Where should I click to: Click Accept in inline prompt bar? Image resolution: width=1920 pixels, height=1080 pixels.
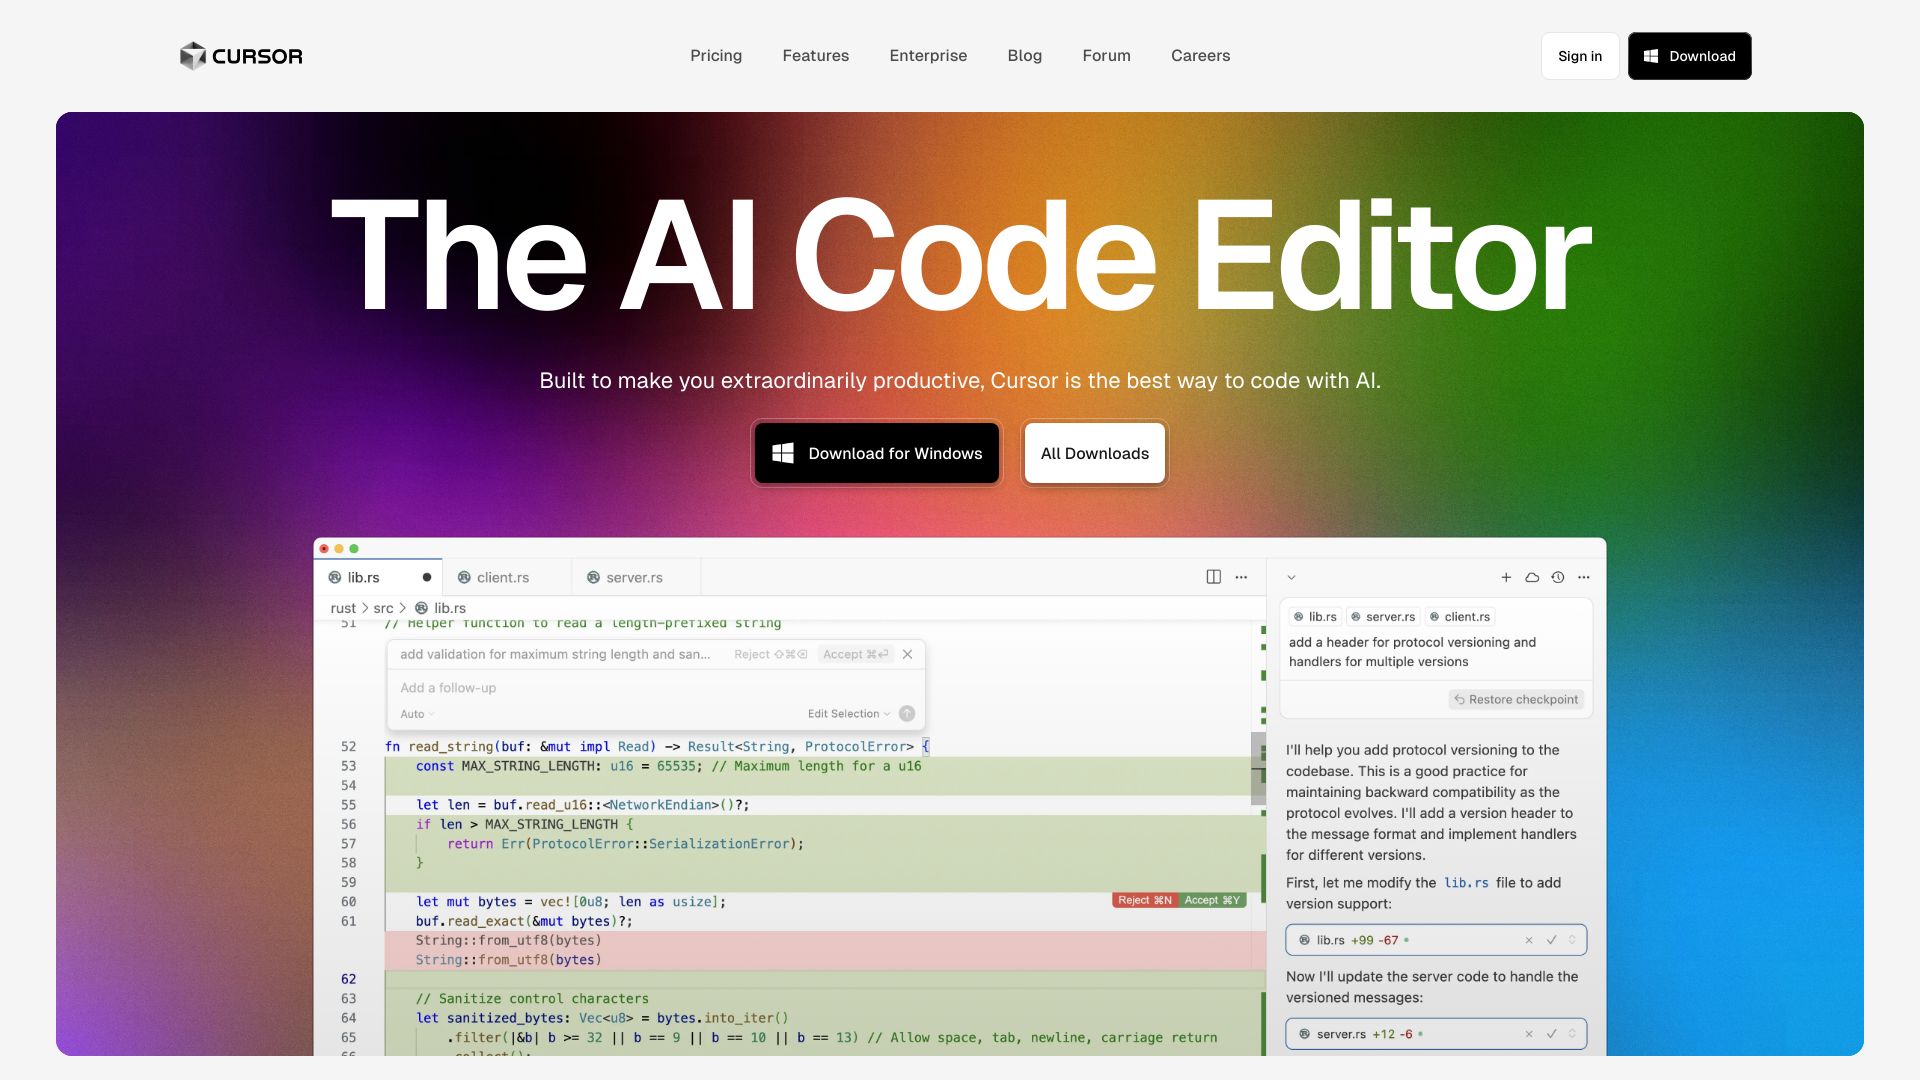(x=856, y=654)
